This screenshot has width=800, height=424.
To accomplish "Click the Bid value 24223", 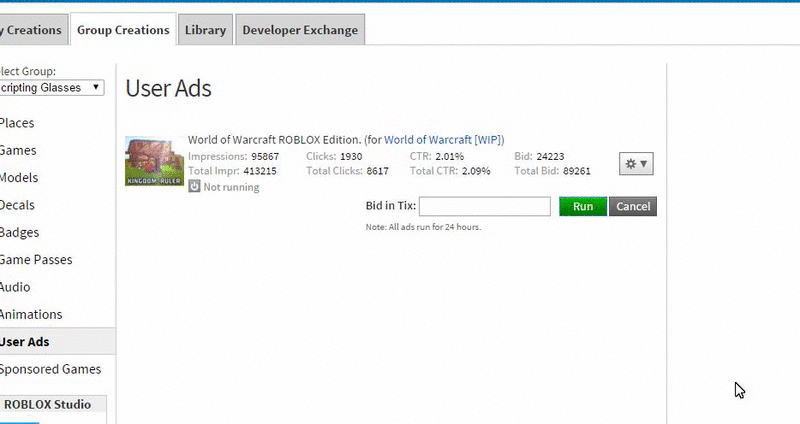I will click(550, 157).
